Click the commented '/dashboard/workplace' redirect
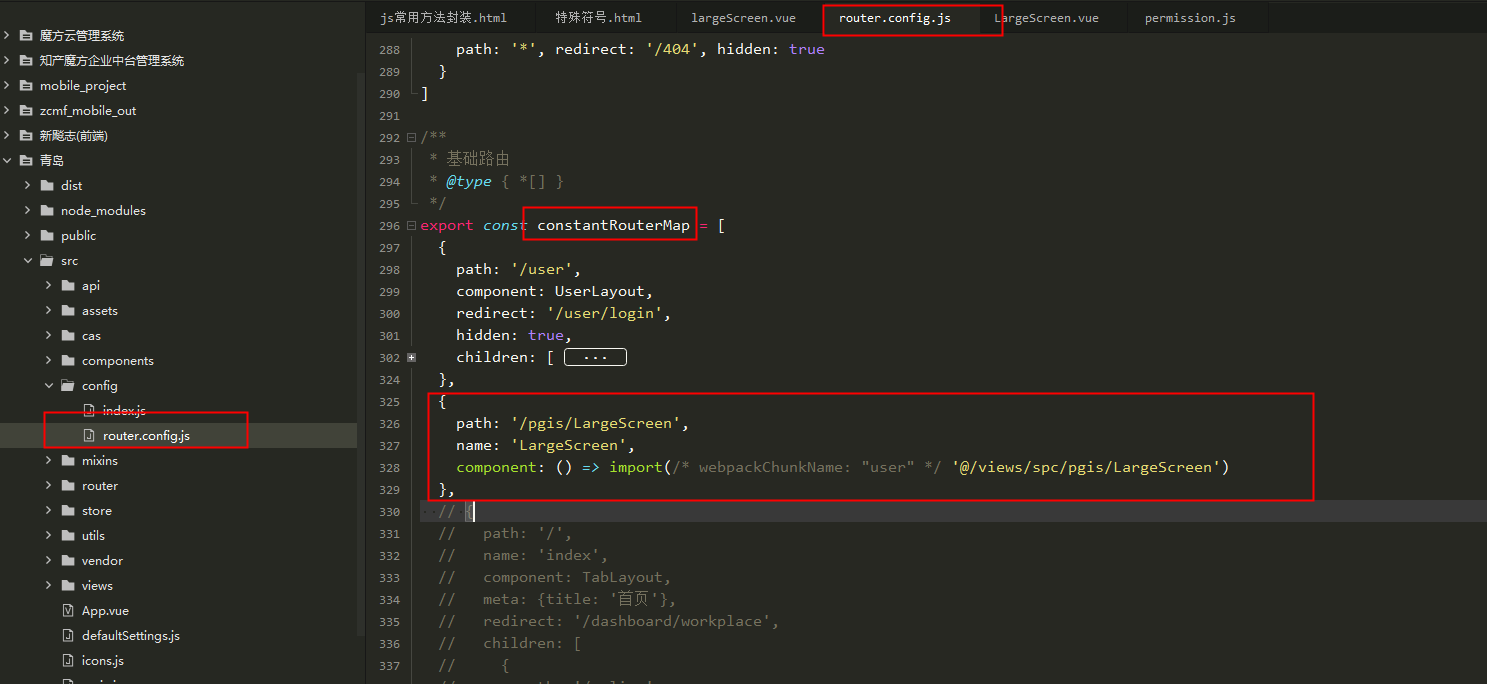The width and height of the screenshot is (1487, 684). [x=671, y=621]
